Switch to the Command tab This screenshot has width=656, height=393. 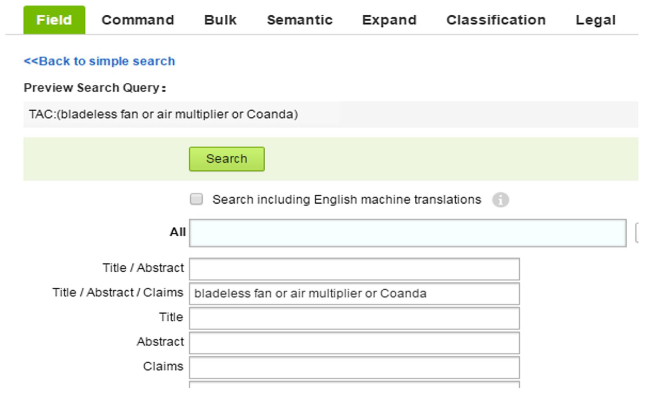[138, 20]
